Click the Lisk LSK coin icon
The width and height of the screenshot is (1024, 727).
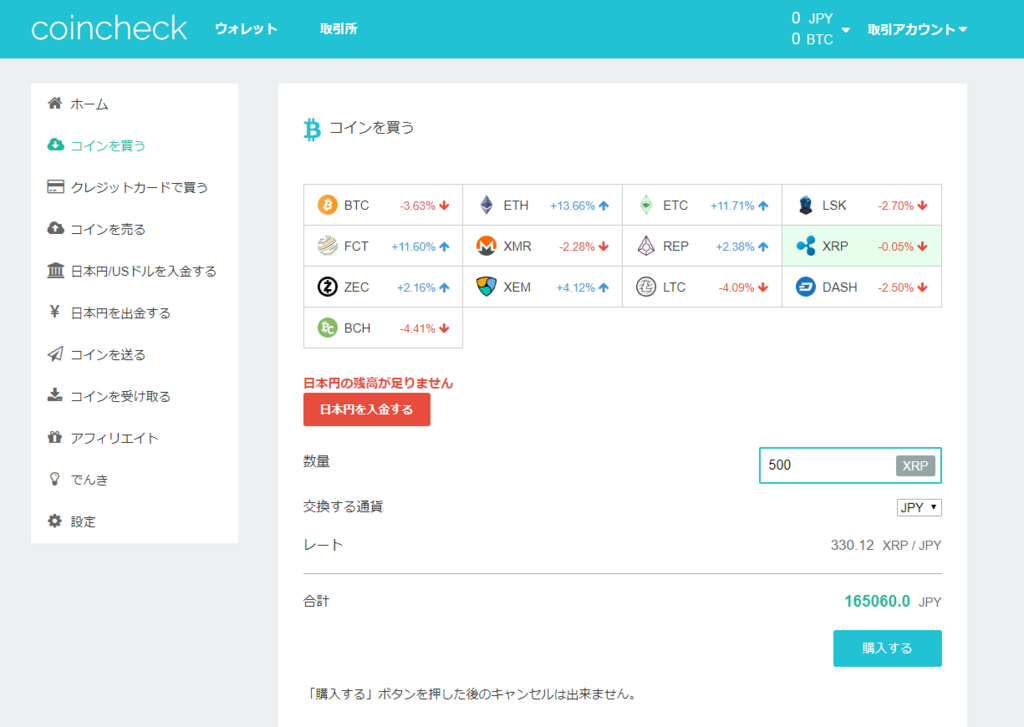pos(805,205)
